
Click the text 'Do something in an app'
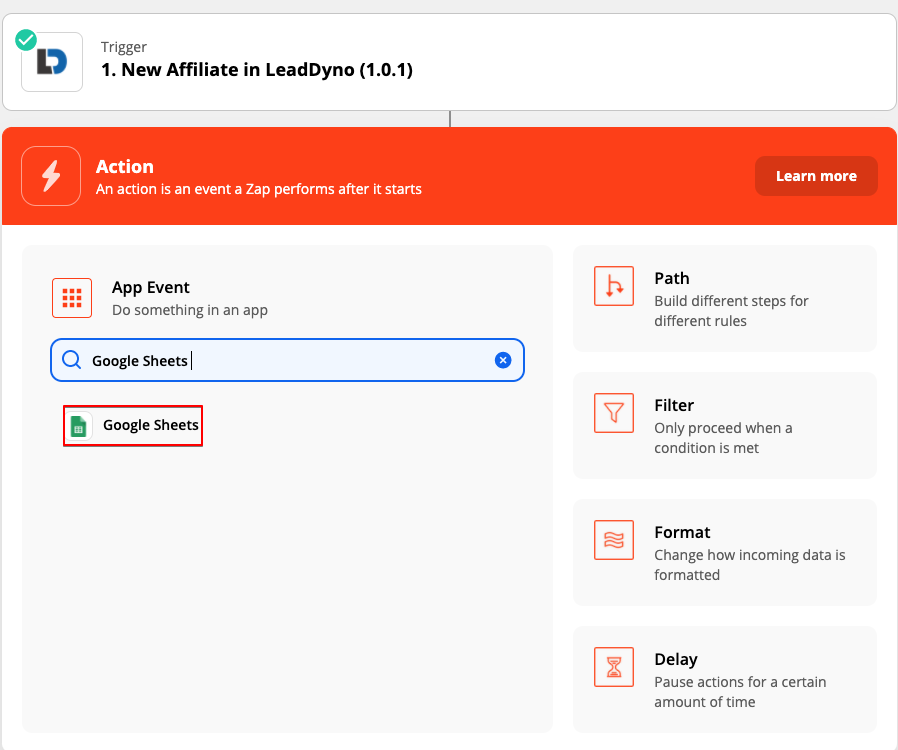190,310
